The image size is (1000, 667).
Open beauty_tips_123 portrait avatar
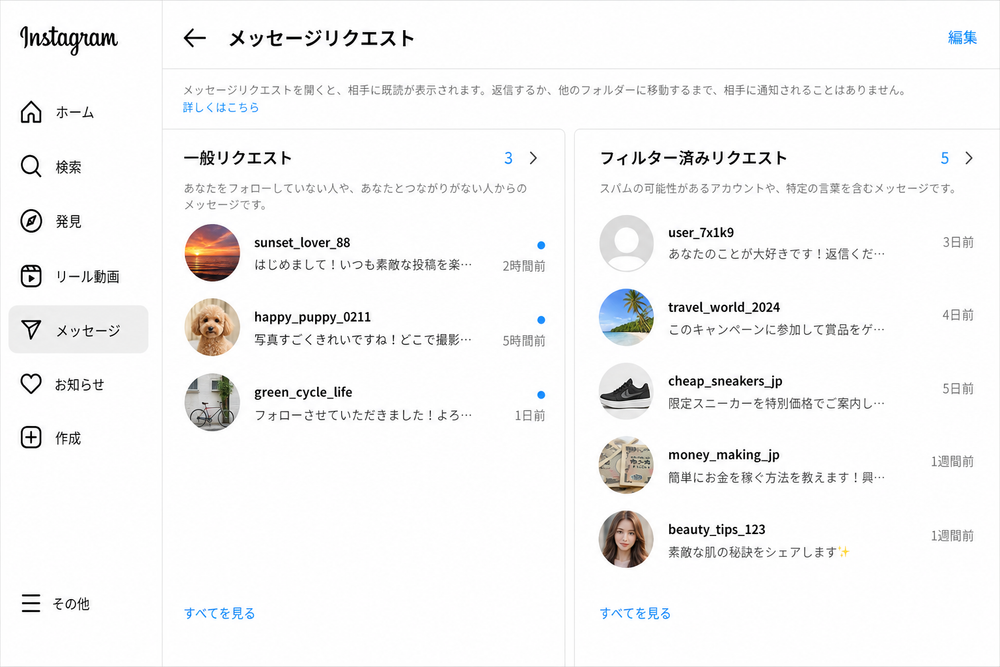click(626, 539)
